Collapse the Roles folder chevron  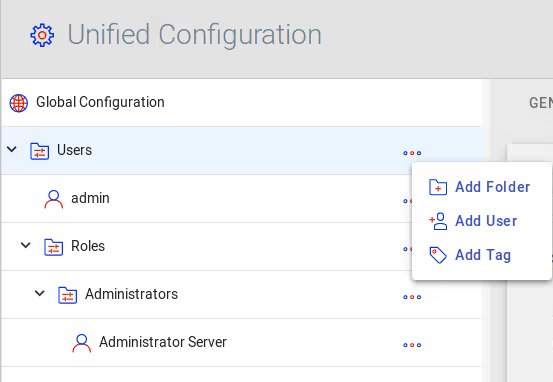26,245
